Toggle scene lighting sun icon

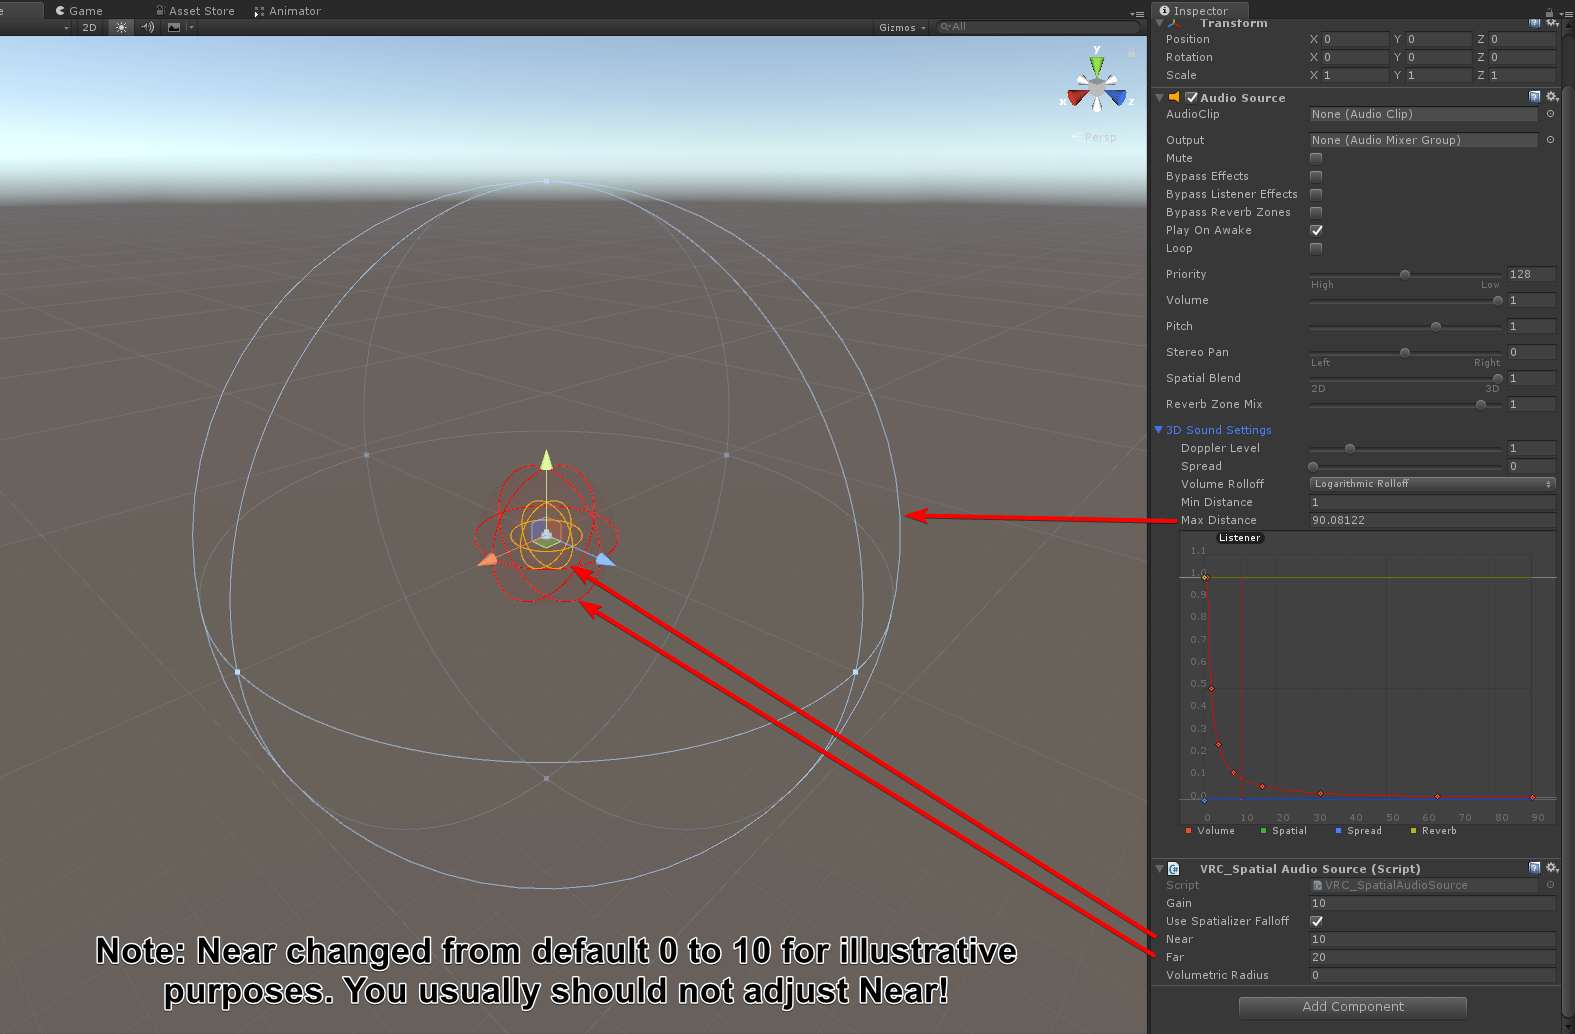click(x=121, y=27)
